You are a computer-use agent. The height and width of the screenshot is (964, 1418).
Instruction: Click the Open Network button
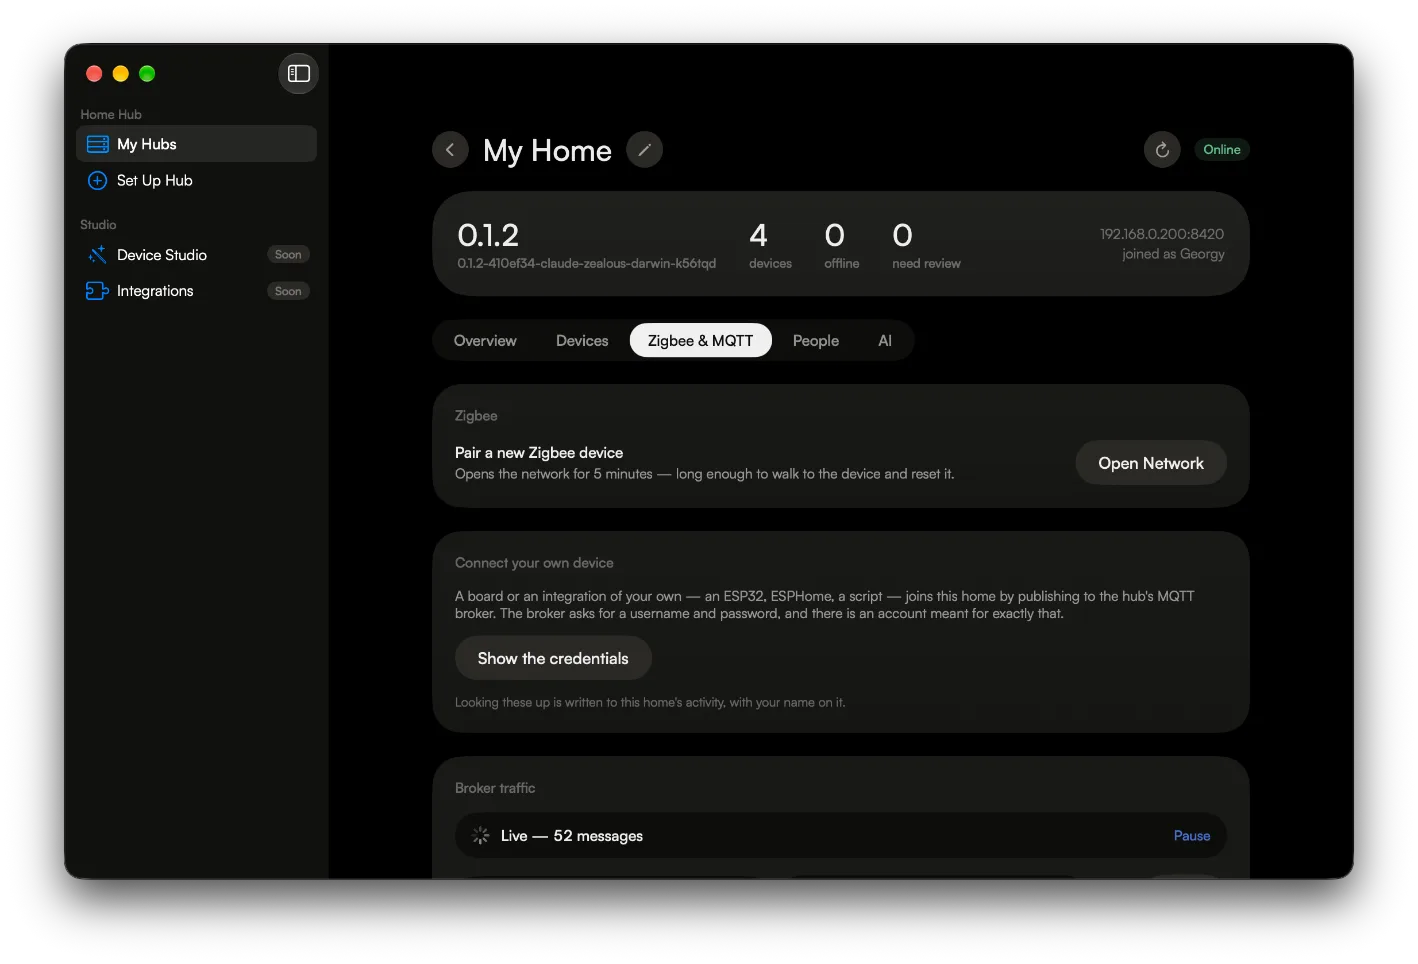click(x=1151, y=463)
